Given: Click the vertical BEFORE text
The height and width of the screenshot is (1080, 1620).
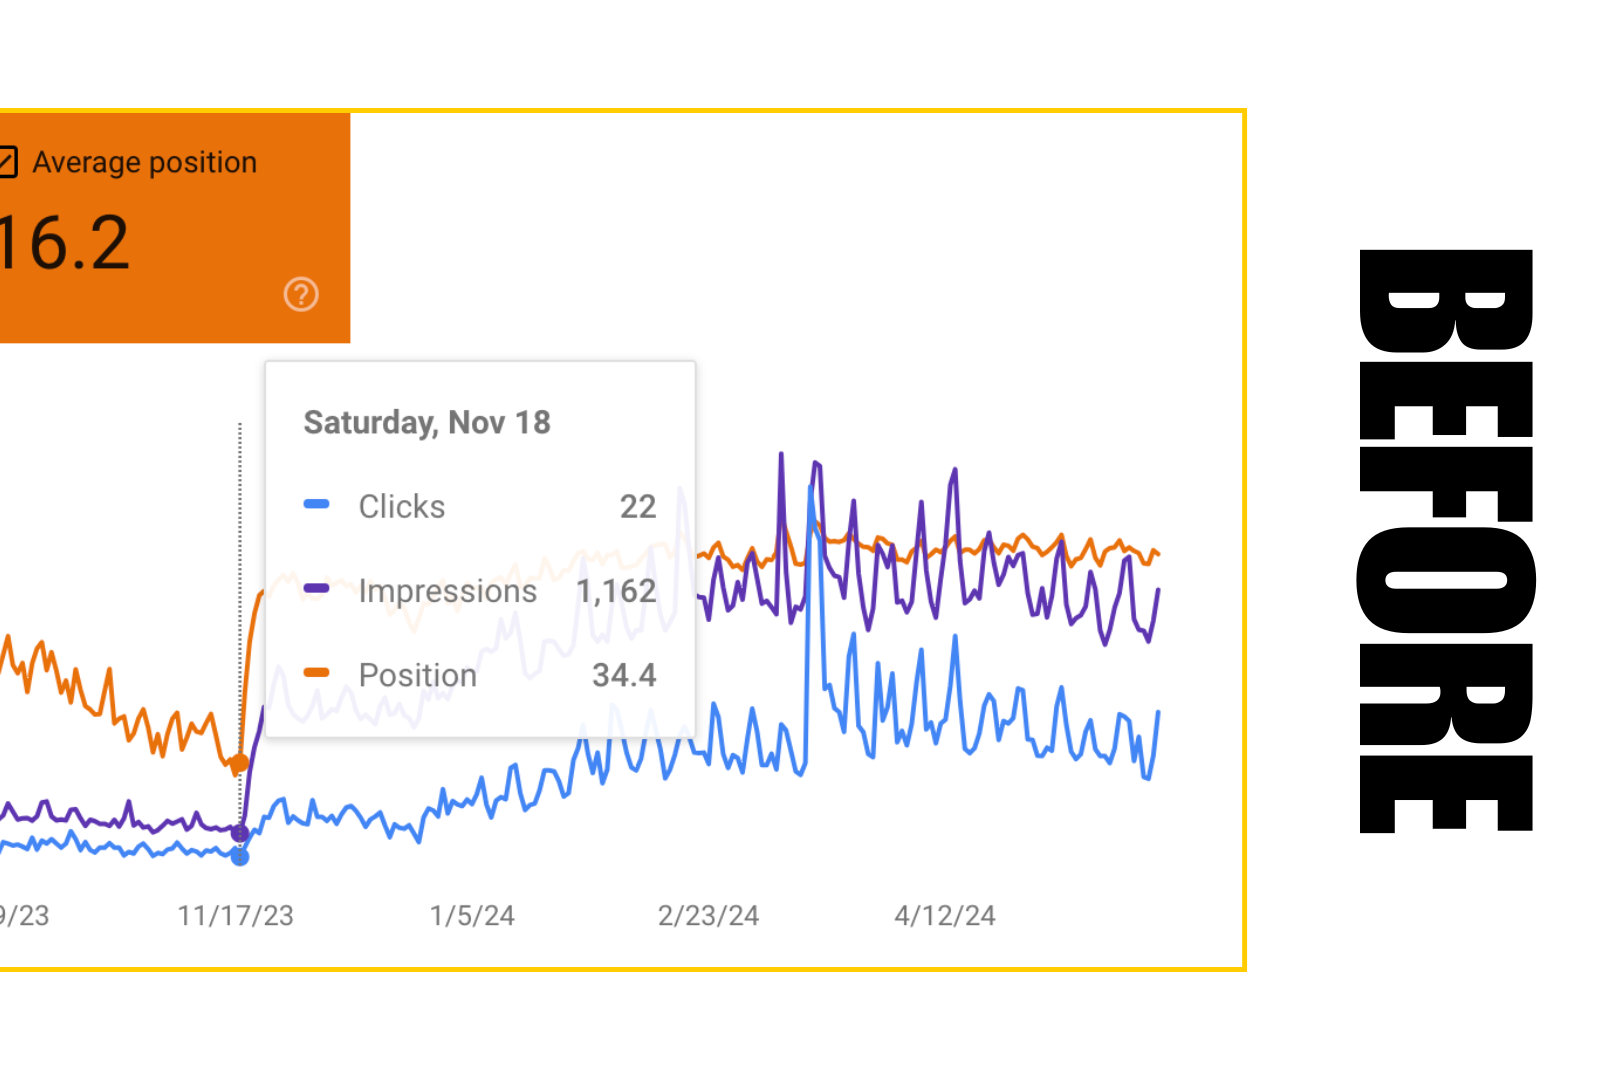Looking at the screenshot, I should 1445,540.
